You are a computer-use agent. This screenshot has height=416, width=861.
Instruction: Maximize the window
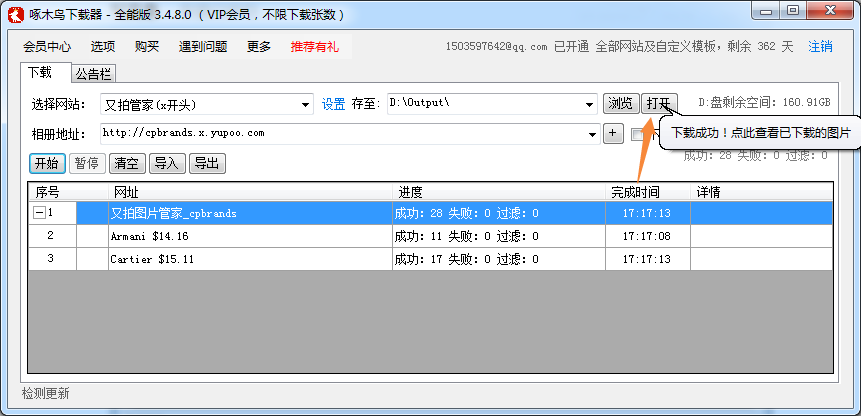[x=793, y=12]
